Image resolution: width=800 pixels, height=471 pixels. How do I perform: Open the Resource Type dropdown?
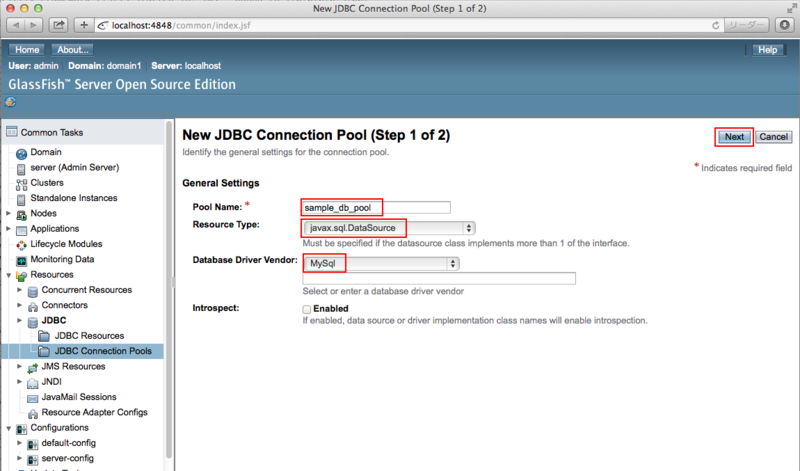pos(389,228)
